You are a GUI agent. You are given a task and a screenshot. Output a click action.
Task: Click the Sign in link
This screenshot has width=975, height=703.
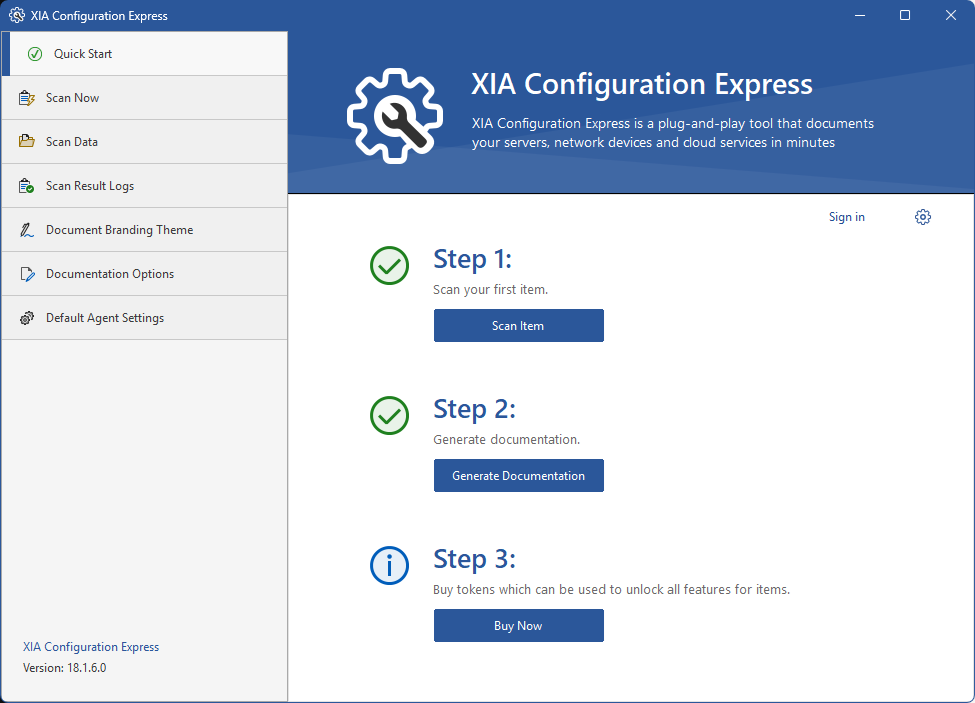tap(847, 217)
